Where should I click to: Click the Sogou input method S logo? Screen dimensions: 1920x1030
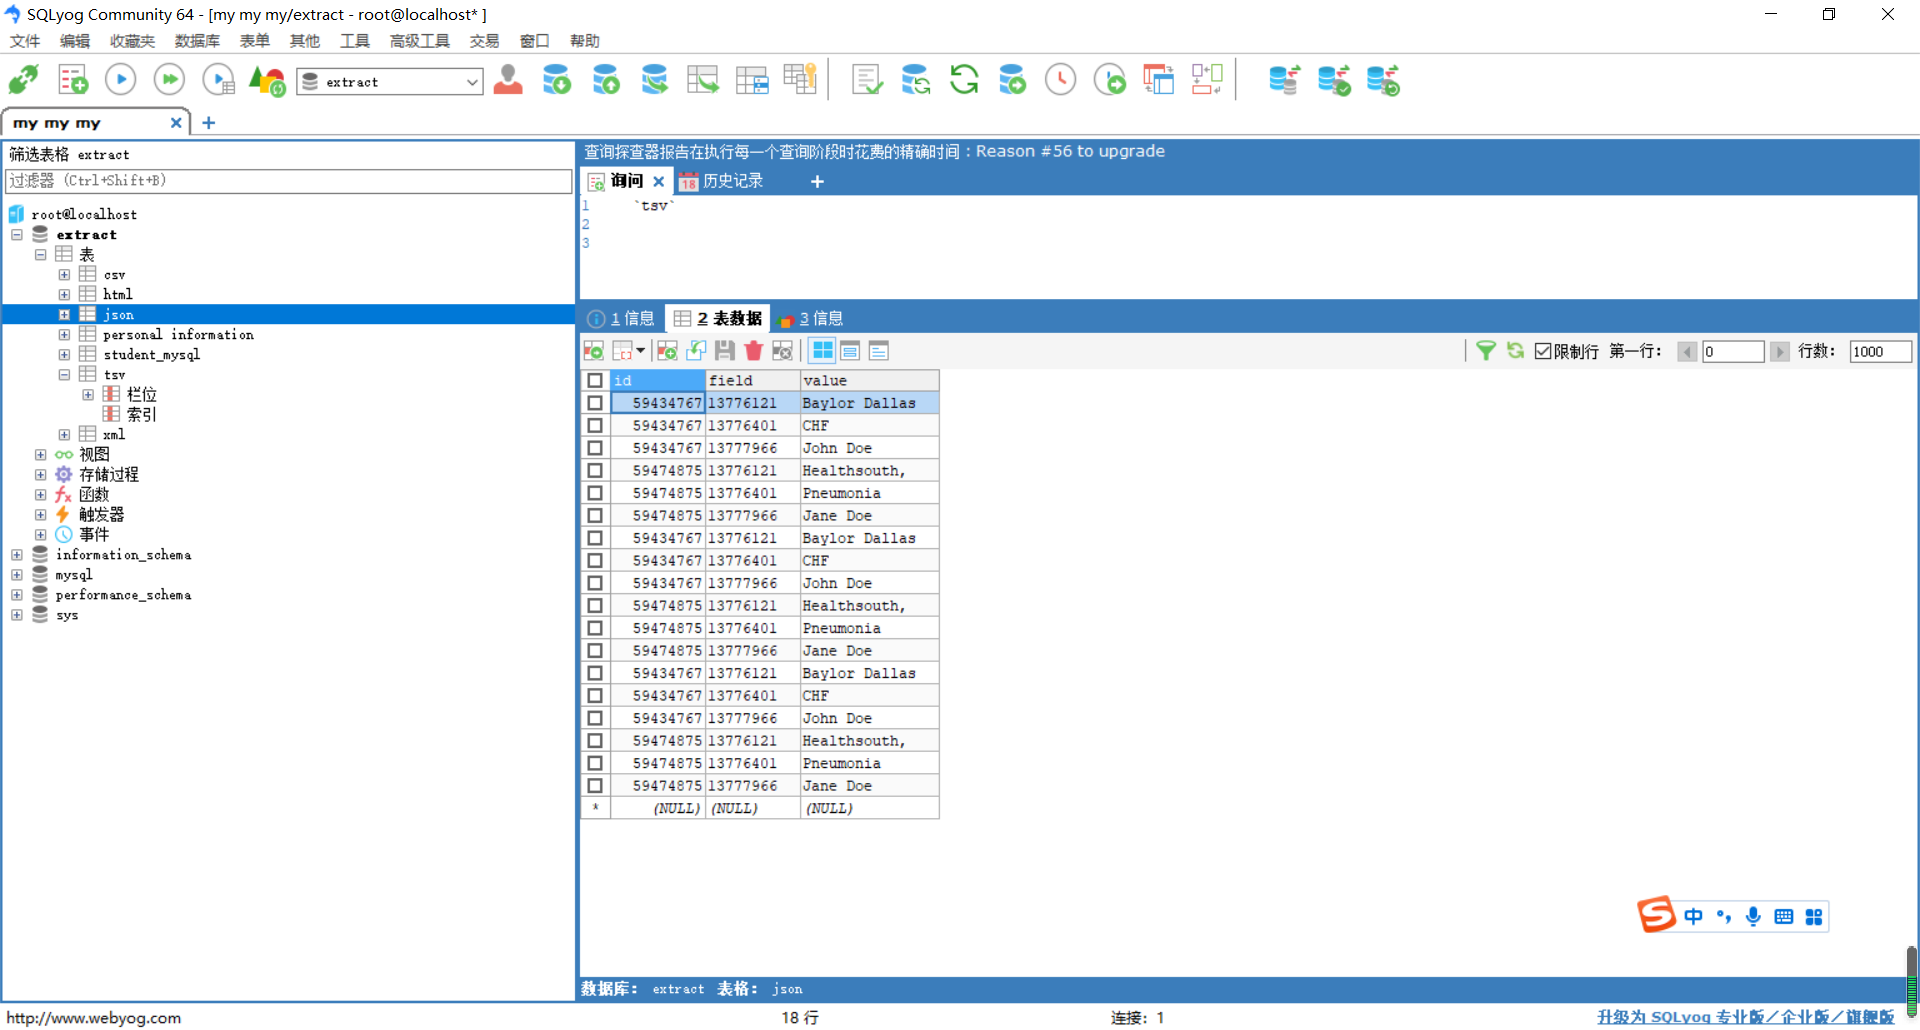[1656, 915]
